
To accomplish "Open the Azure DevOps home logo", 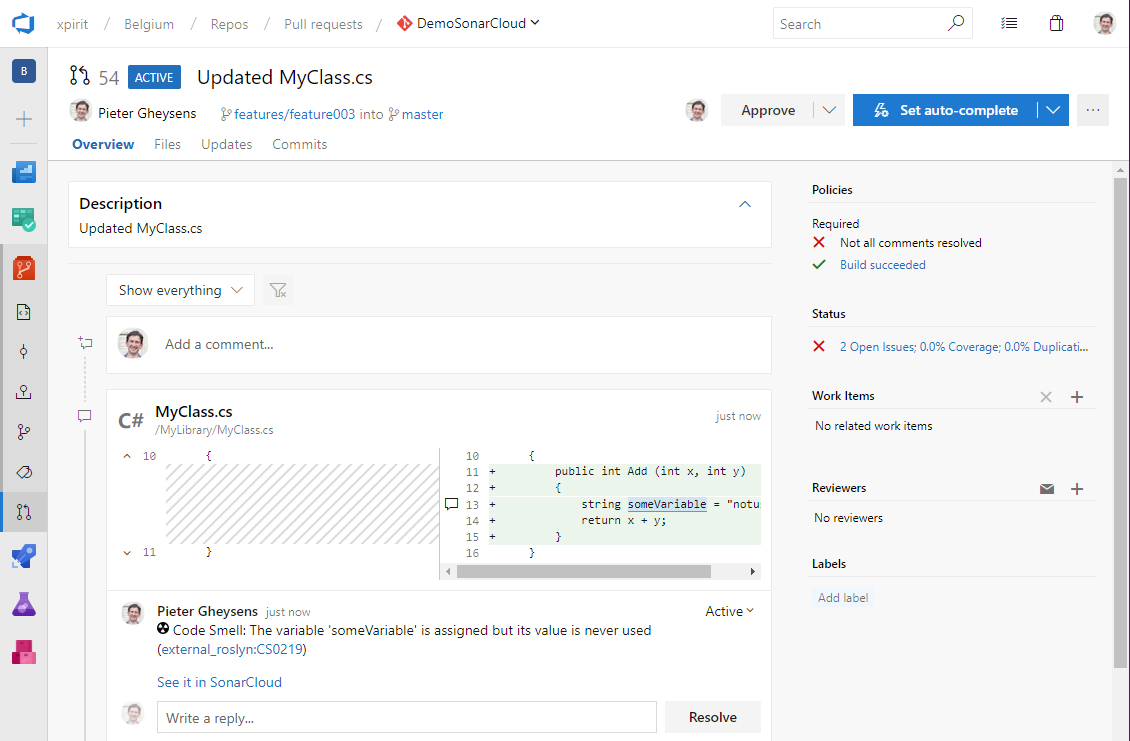I will pos(23,23).
